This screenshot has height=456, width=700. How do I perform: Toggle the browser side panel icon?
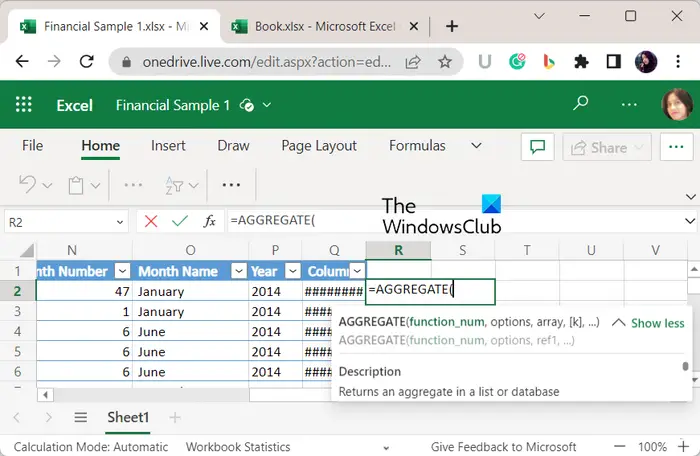(613, 61)
